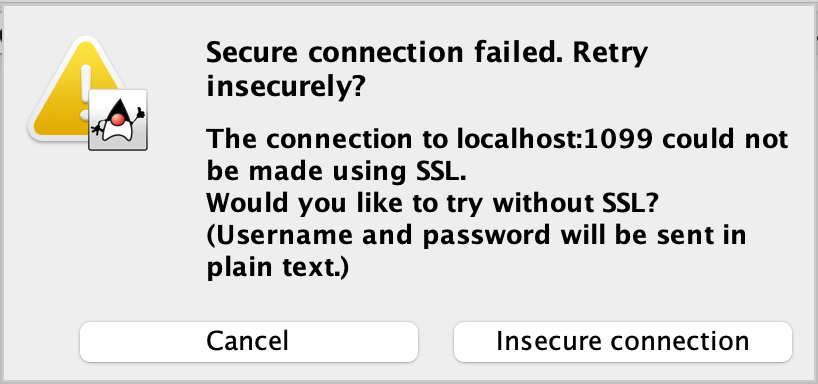Click the word 'Cancel' on the left button

pyautogui.click(x=247, y=342)
